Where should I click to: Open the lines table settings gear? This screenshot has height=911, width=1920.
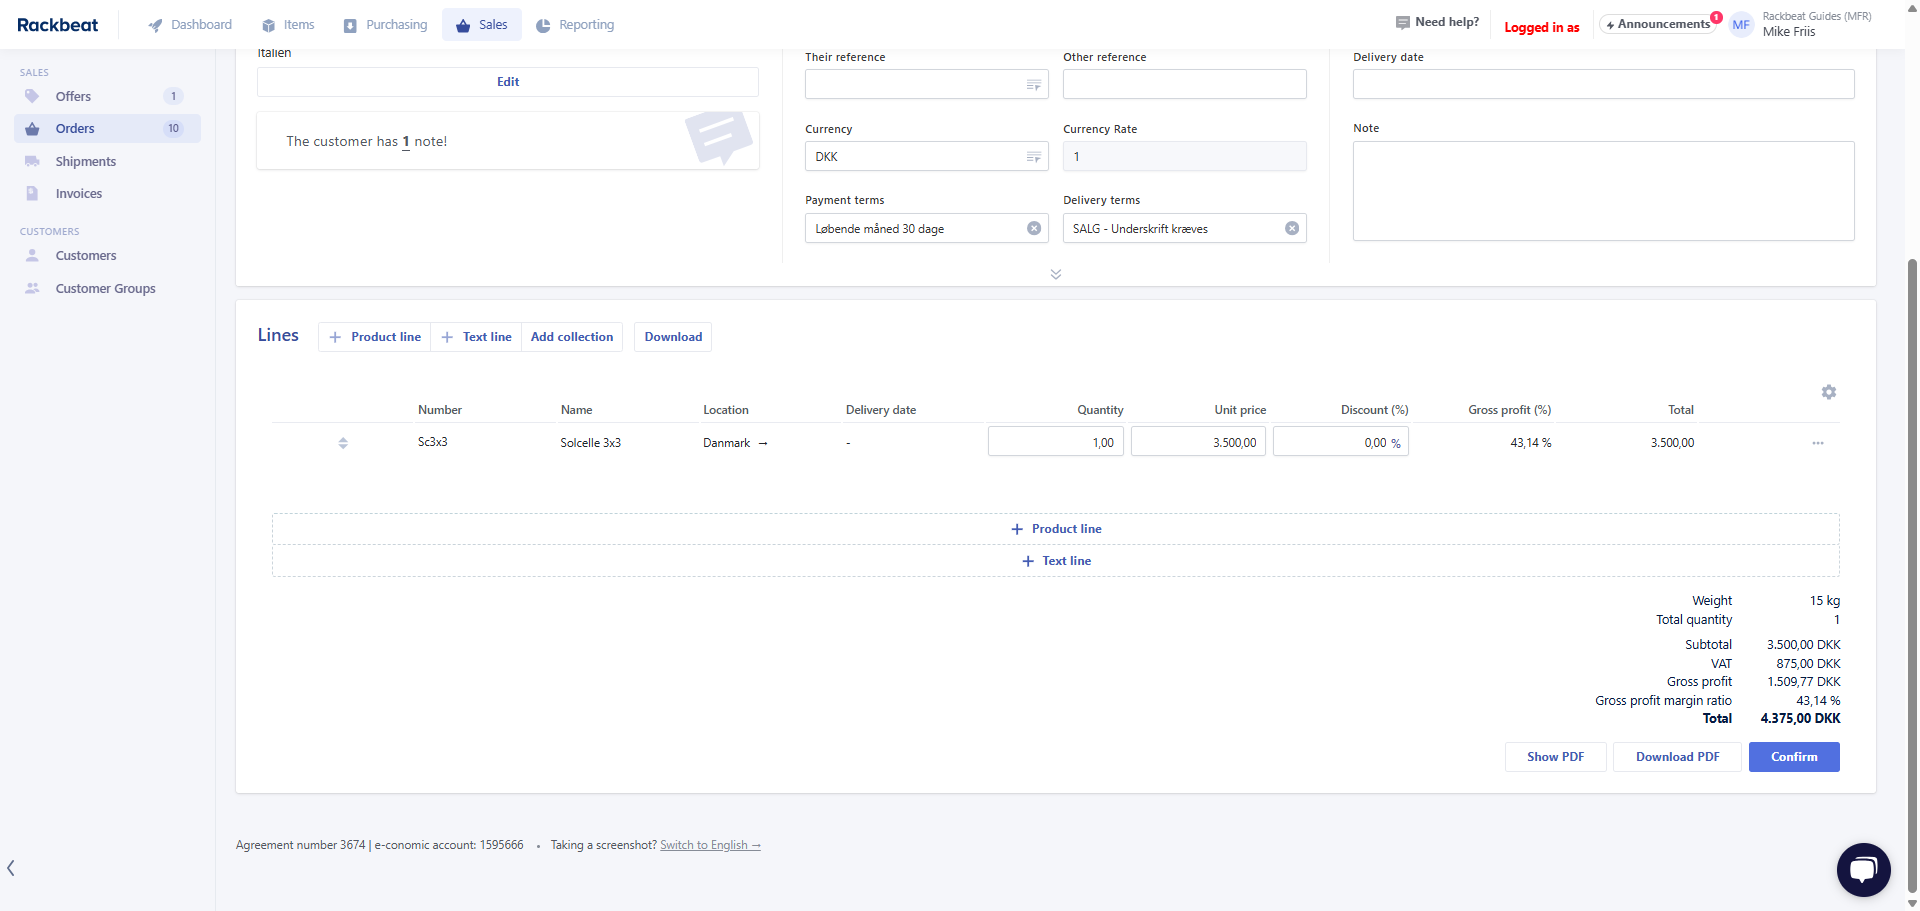(x=1828, y=392)
